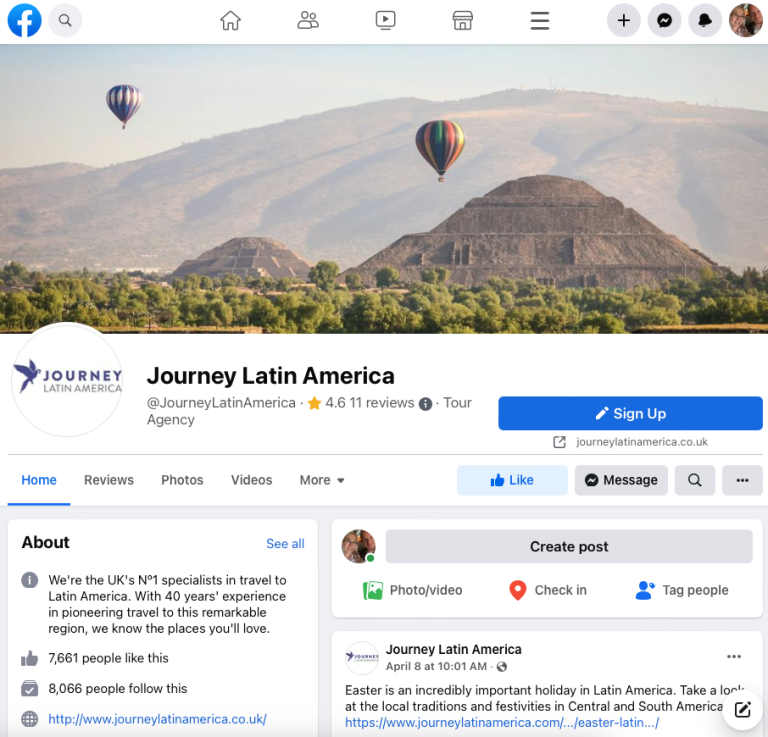Open the notifications bell
This screenshot has height=737, width=768.
click(705, 21)
